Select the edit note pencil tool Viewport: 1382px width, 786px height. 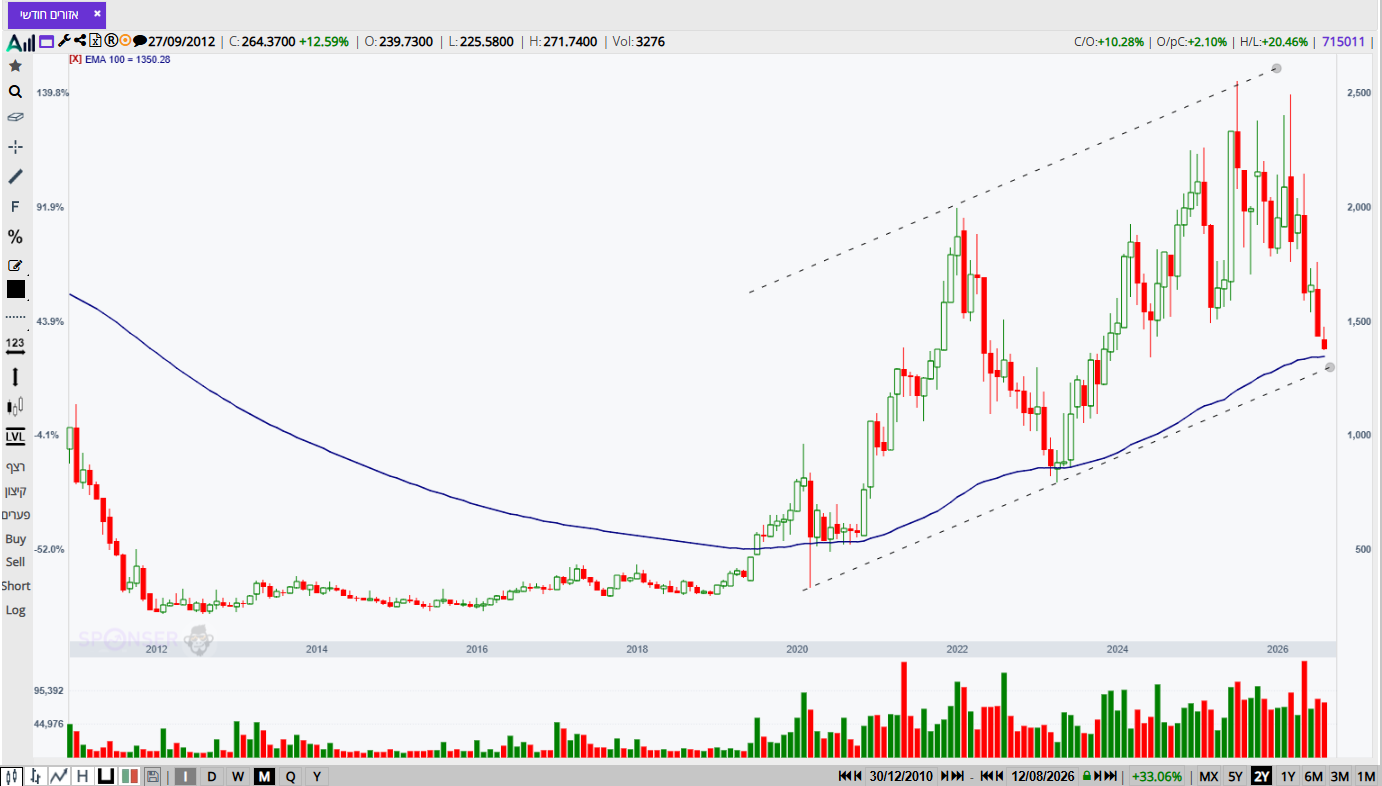pyautogui.click(x=15, y=266)
